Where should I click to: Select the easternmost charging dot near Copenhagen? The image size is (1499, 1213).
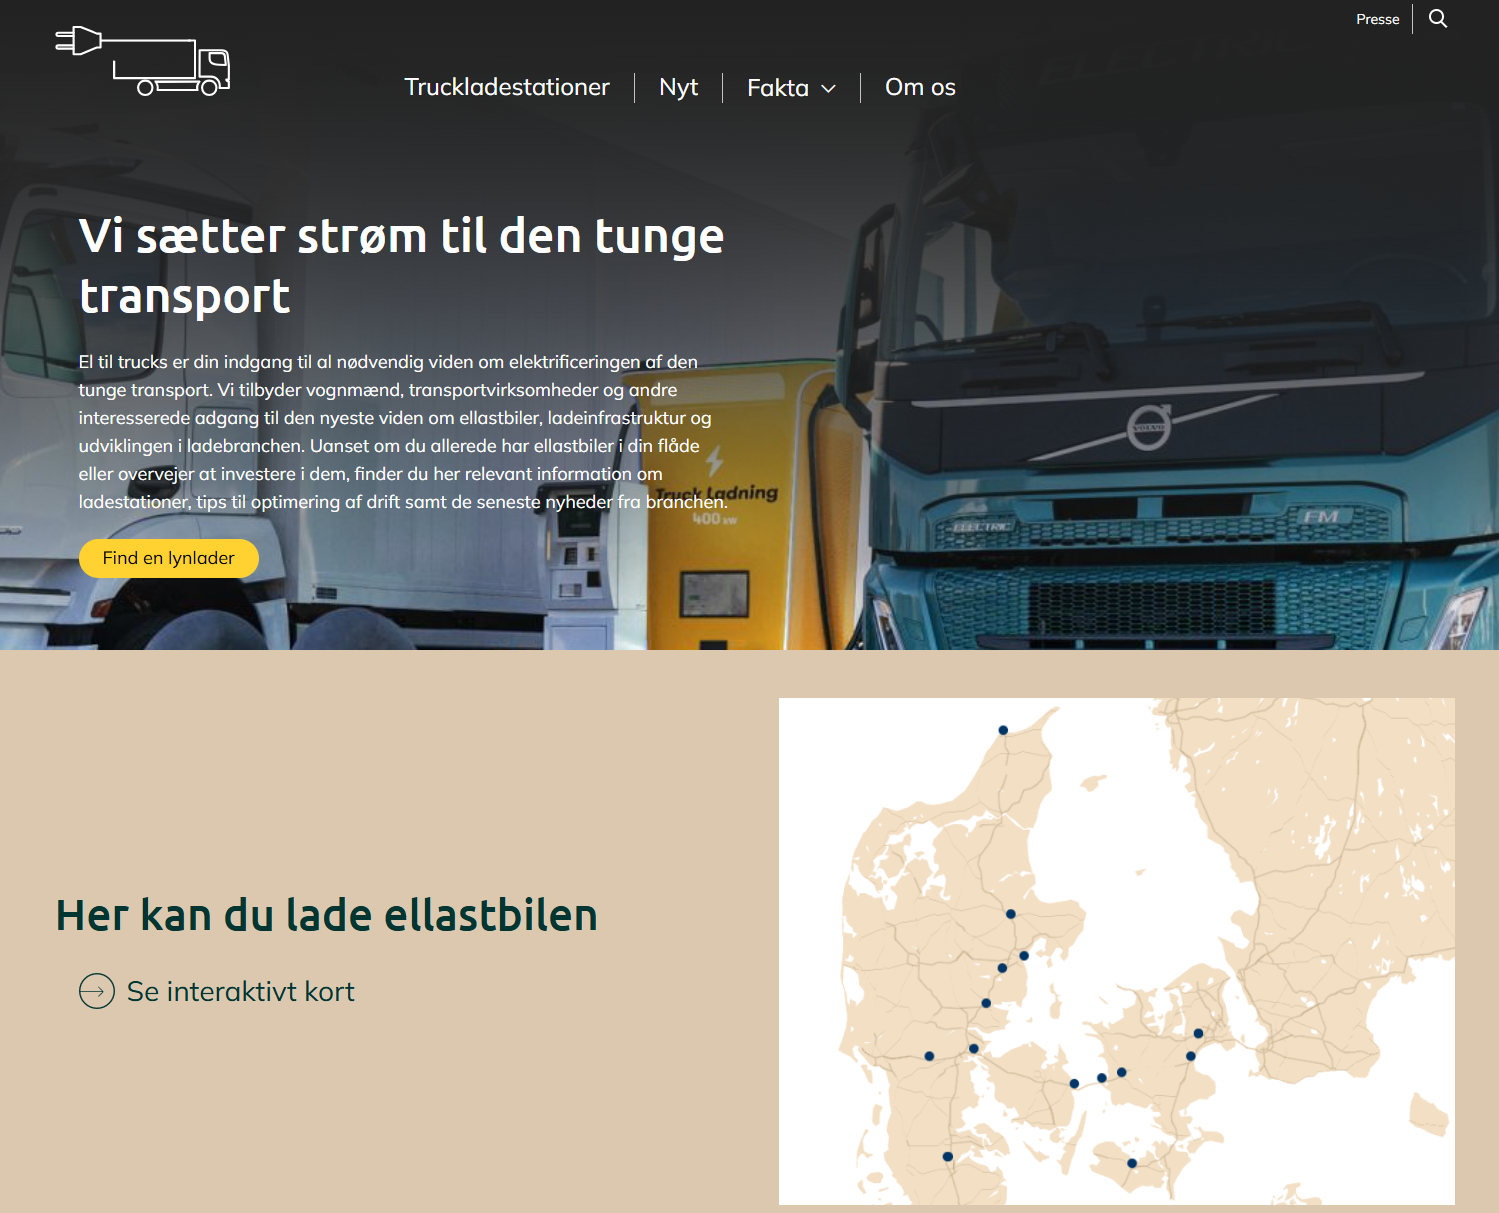(1198, 1033)
